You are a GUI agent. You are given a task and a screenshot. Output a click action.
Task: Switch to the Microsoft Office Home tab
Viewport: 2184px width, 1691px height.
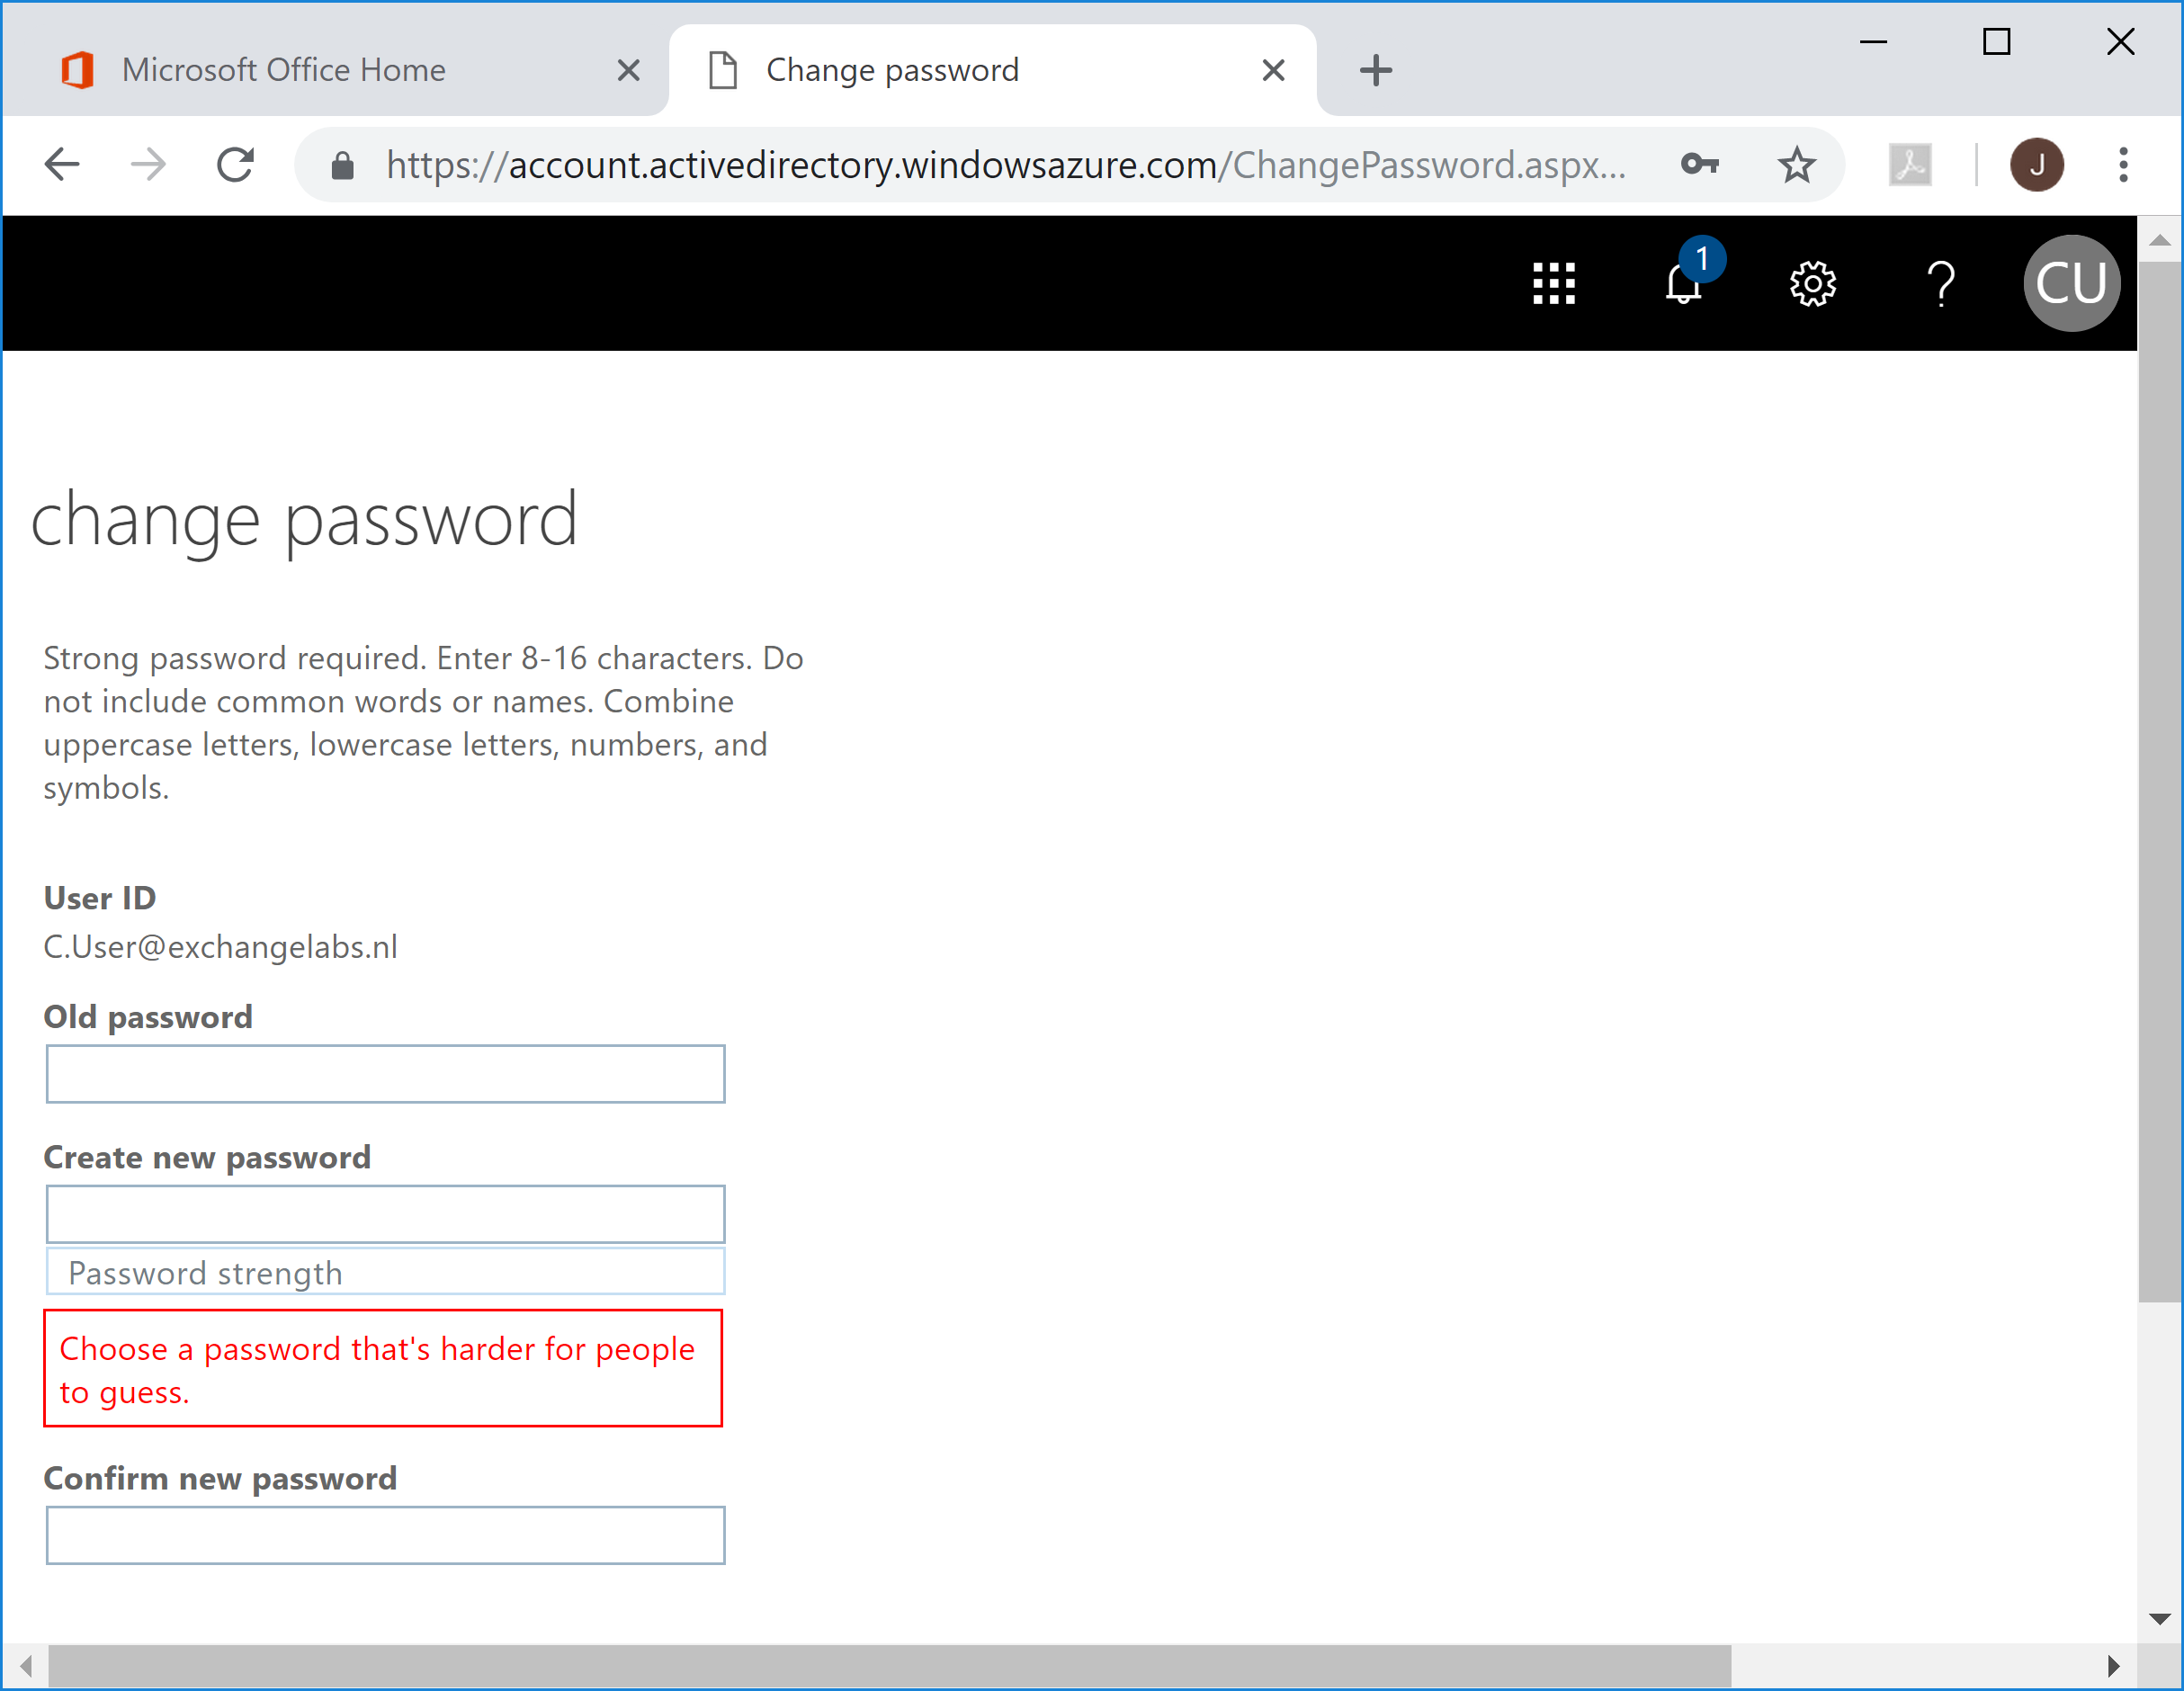coord(283,69)
